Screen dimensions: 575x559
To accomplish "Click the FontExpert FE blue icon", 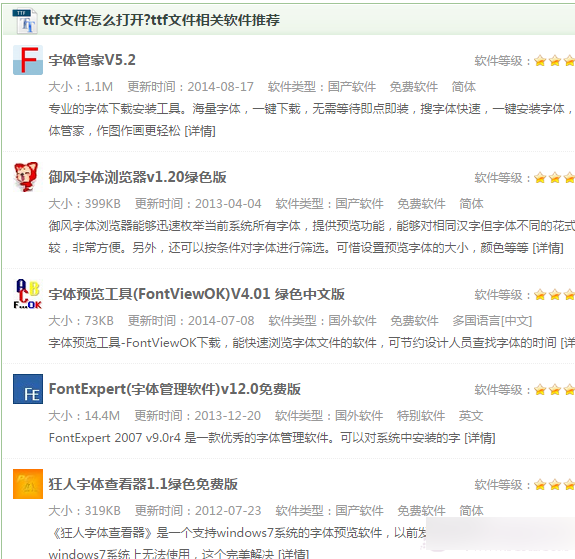I will [x=28, y=389].
